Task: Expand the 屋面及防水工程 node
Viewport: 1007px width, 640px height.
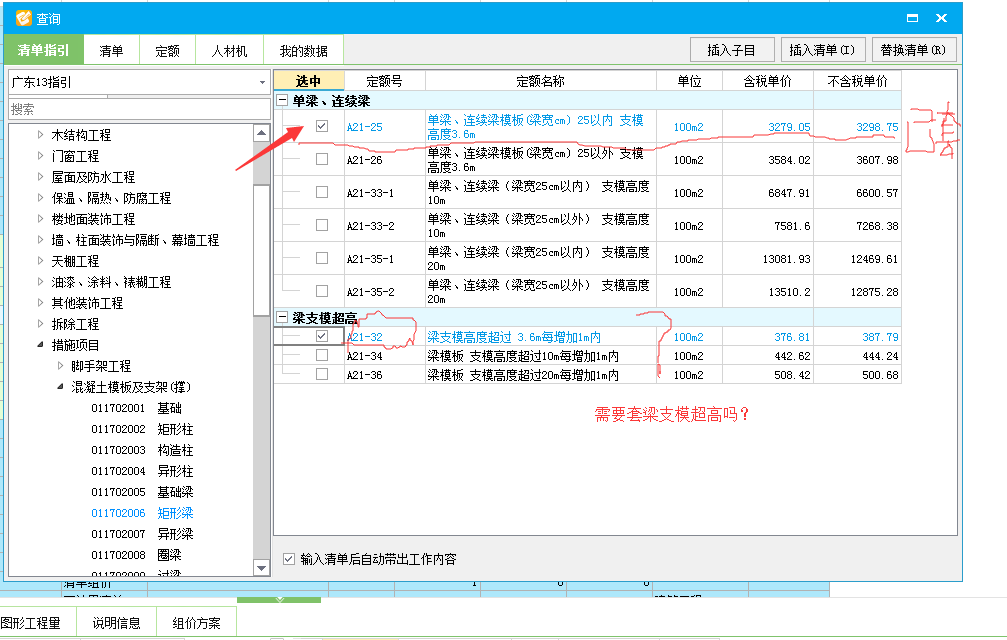Action: pyautogui.click(x=40, y=177)
